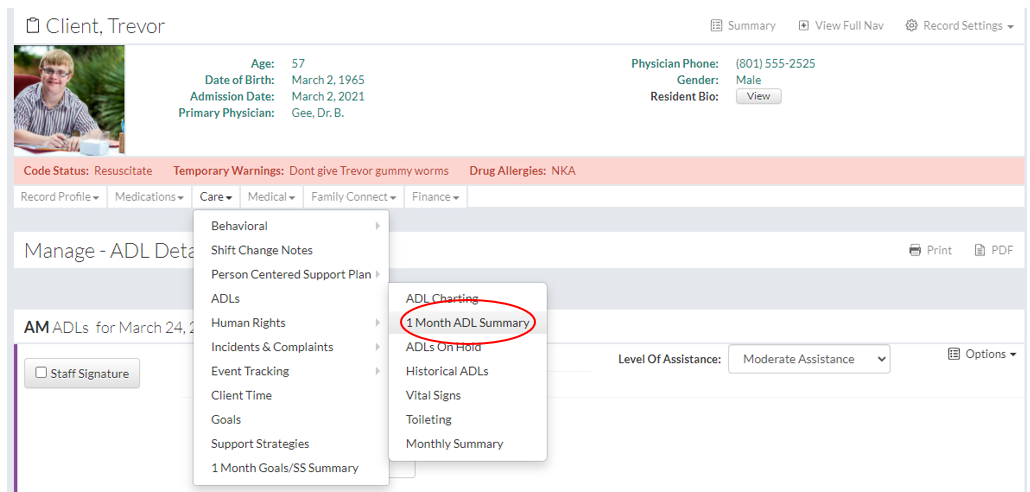Image resolution: width=1030 pixels, height=492 pixels.
Task: Select Historical ADLs from submenu
Action: [446, 371]
